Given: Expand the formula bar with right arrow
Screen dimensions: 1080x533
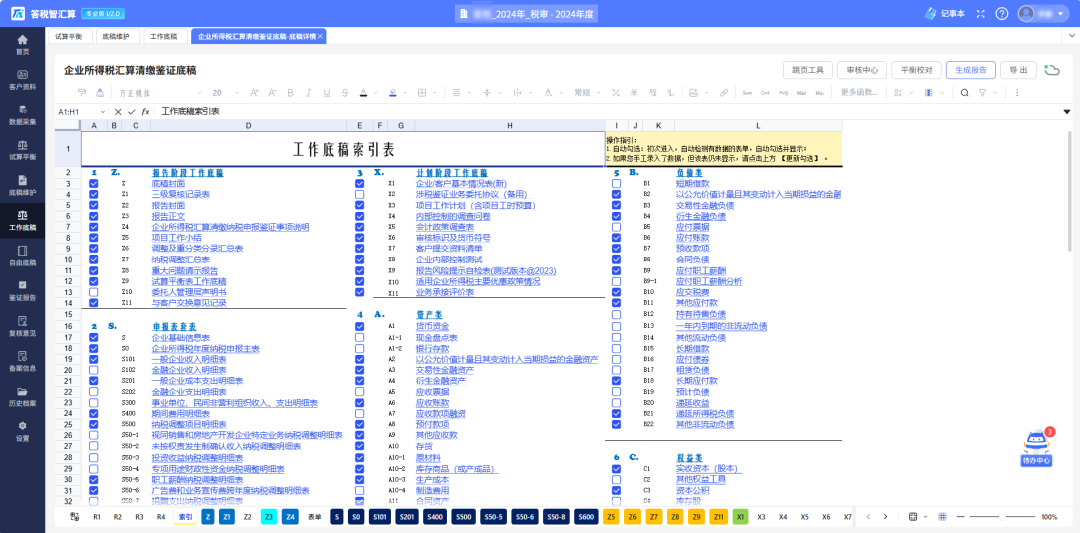Looking at the screenshot, I should 1066,111.
